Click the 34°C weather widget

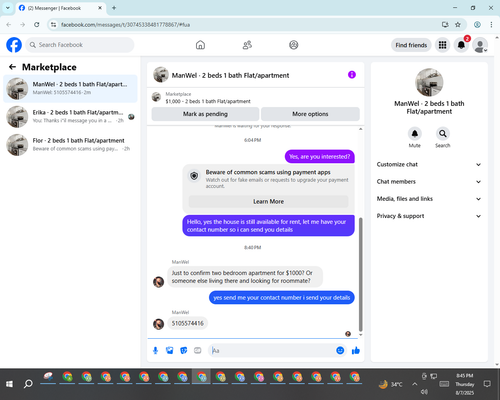tap(390, 384)
